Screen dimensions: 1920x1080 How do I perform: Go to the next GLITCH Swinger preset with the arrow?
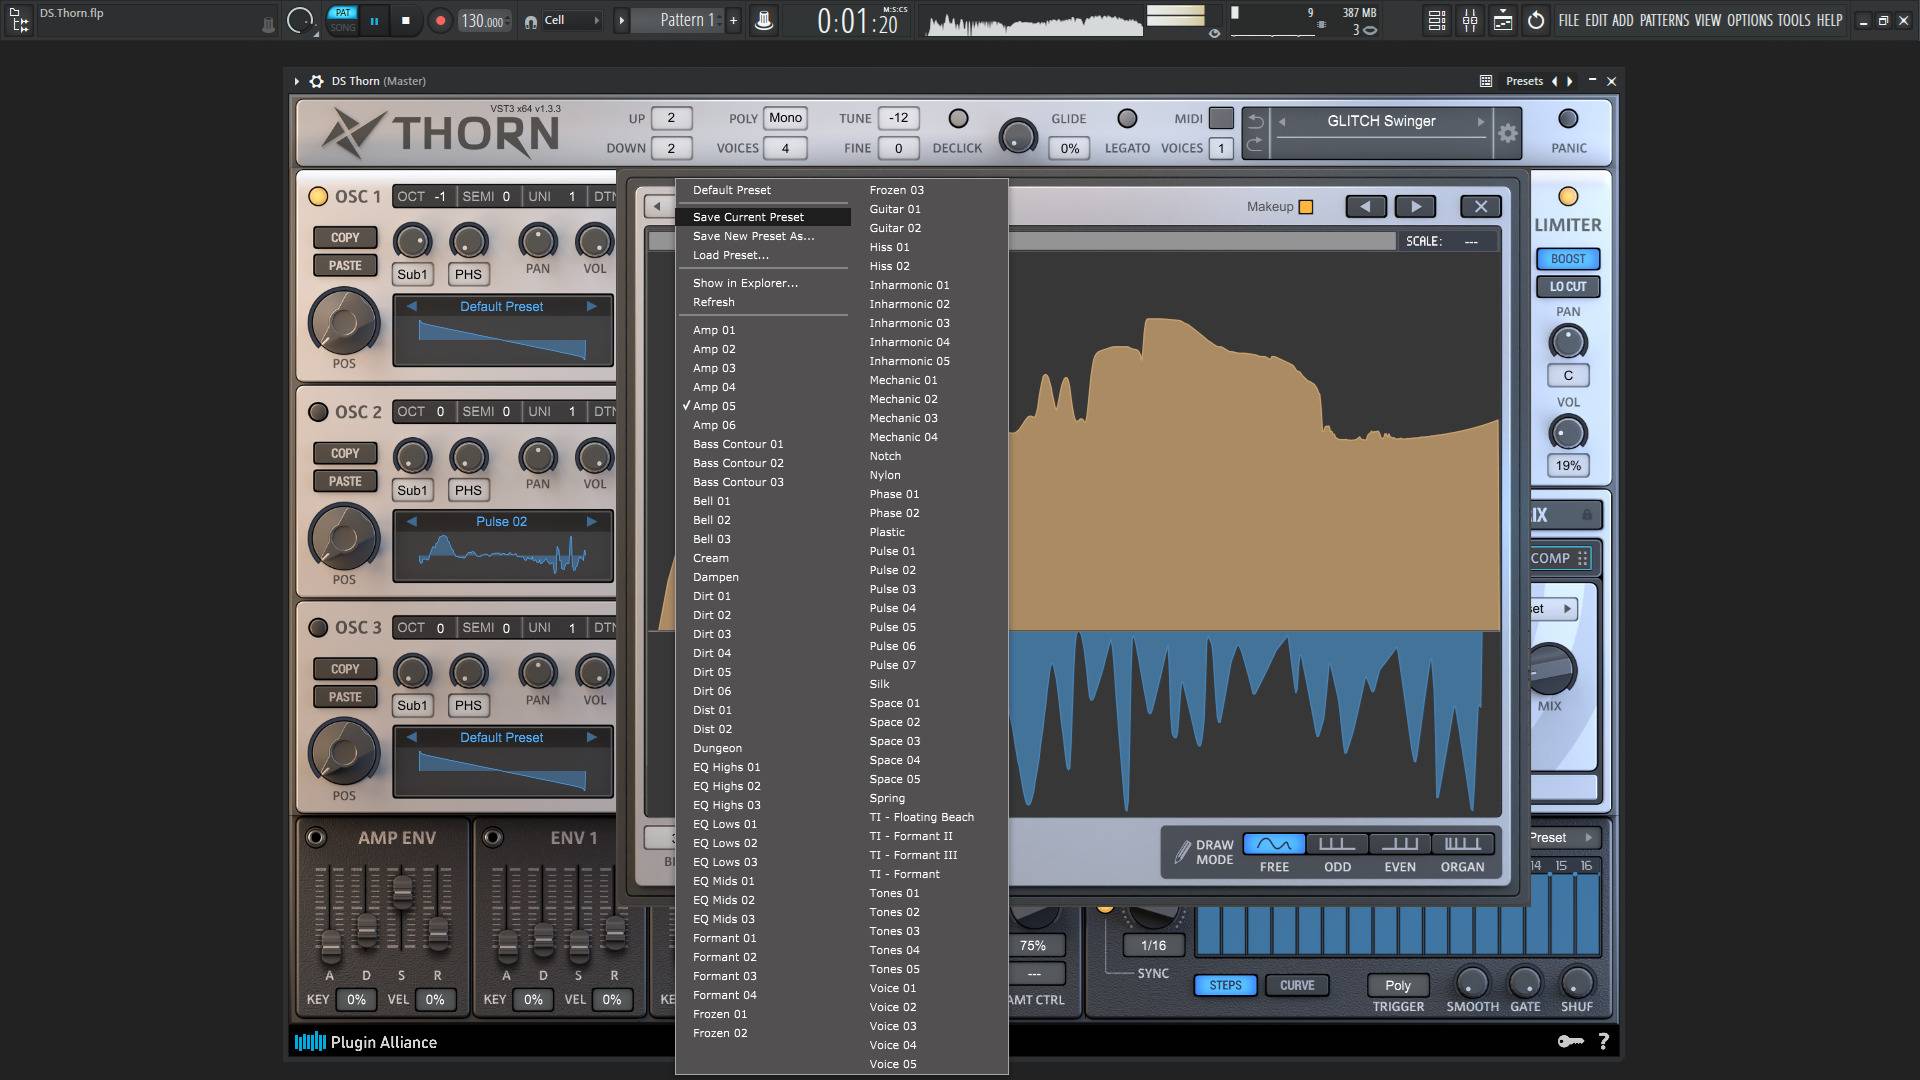1481,122
